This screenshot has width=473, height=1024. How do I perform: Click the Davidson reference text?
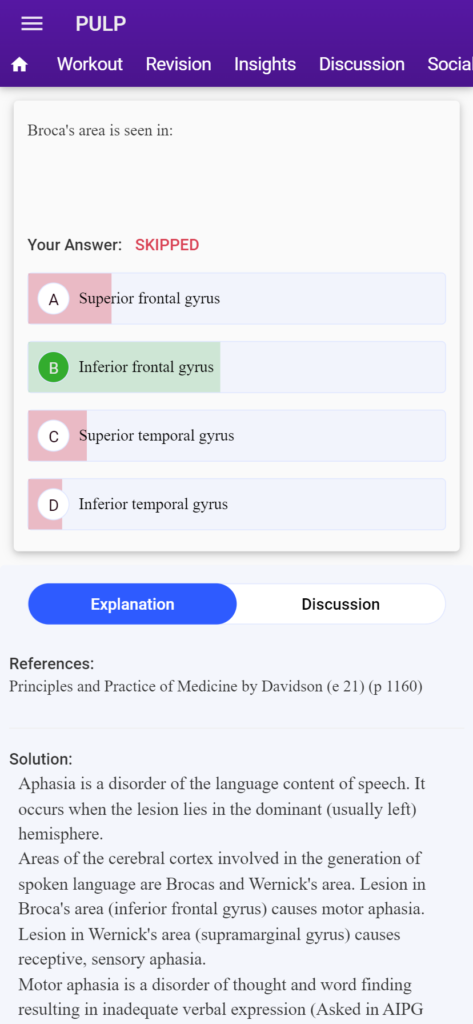[x=216, y=687]
